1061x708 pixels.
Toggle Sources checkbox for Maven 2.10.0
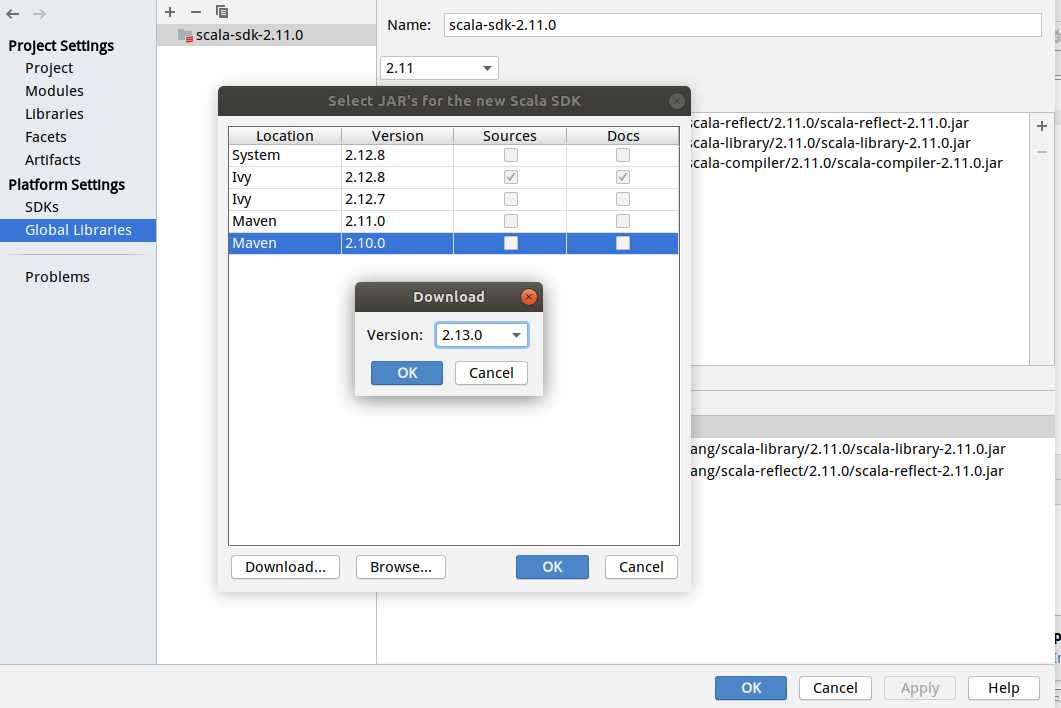511,243
